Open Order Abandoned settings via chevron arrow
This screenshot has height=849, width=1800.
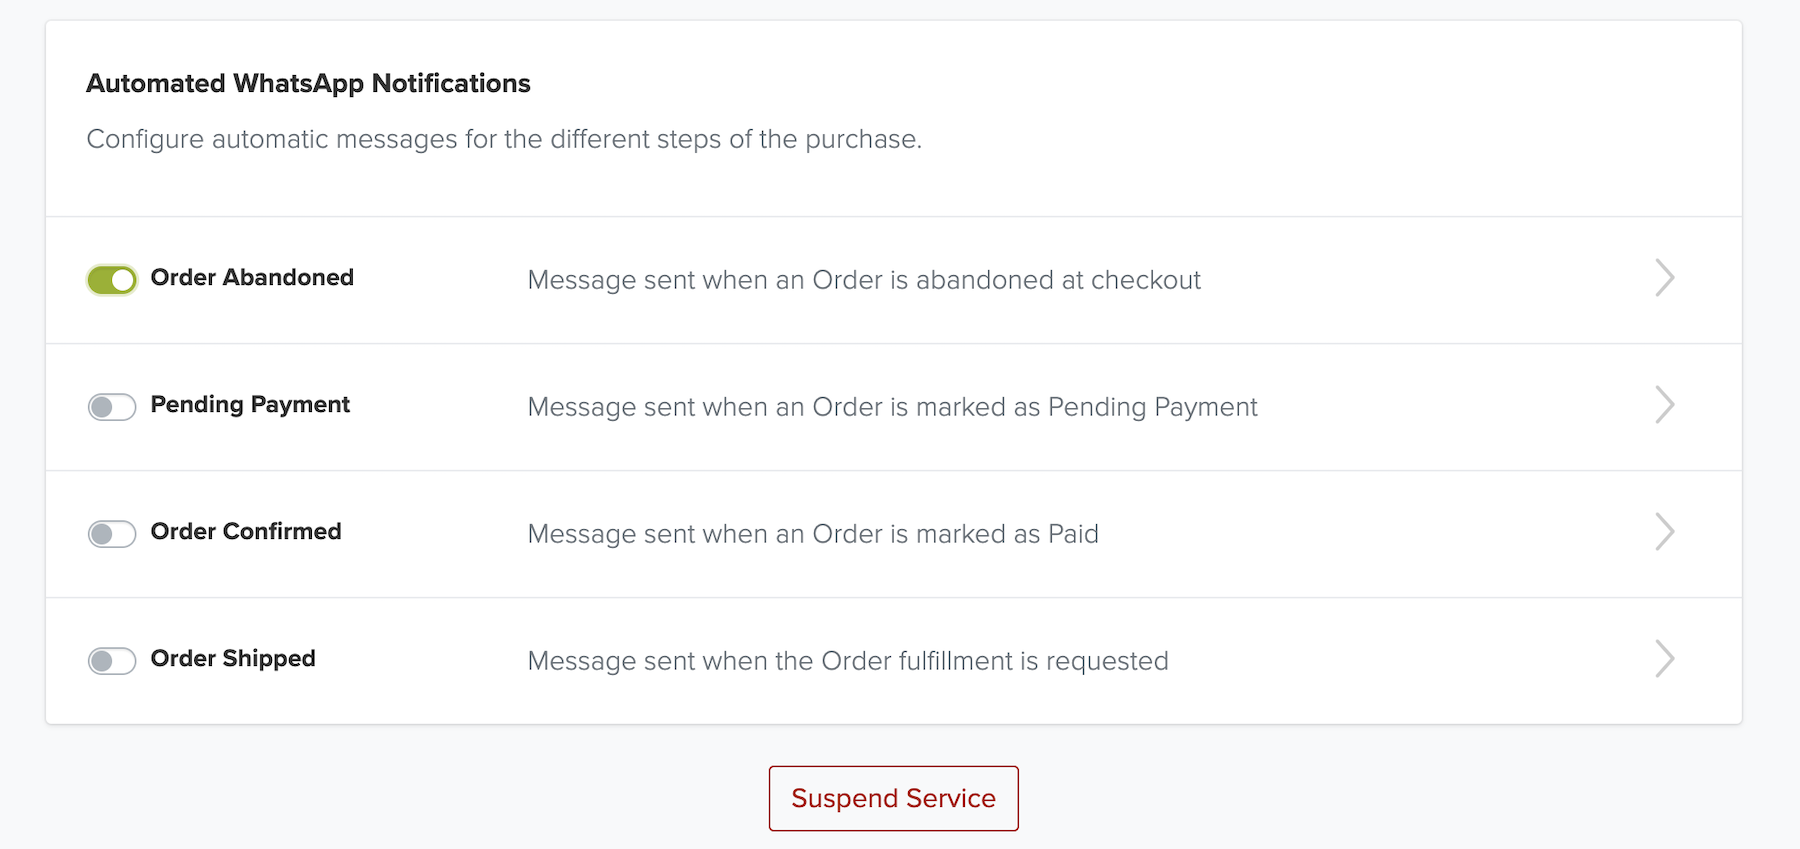pos(1664,278)
